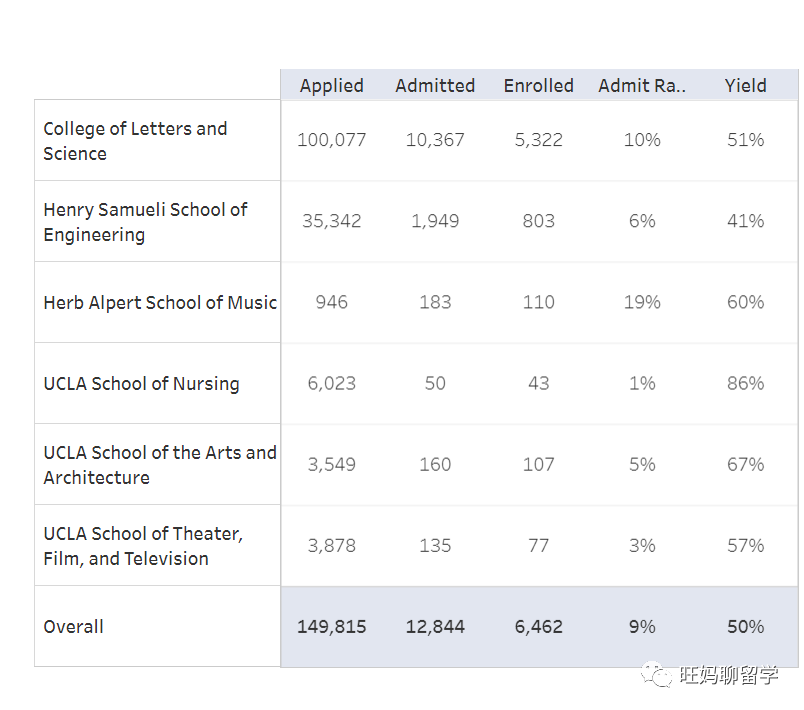Click Arts and Architecture applied value 3,549
804x710 pixels.
coord(332,464)
